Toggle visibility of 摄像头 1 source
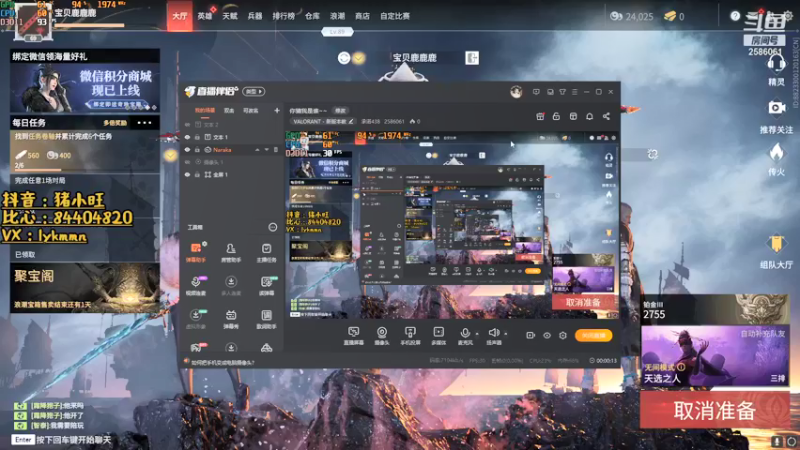The image size is (800, 450). click(x=187, y=162)
